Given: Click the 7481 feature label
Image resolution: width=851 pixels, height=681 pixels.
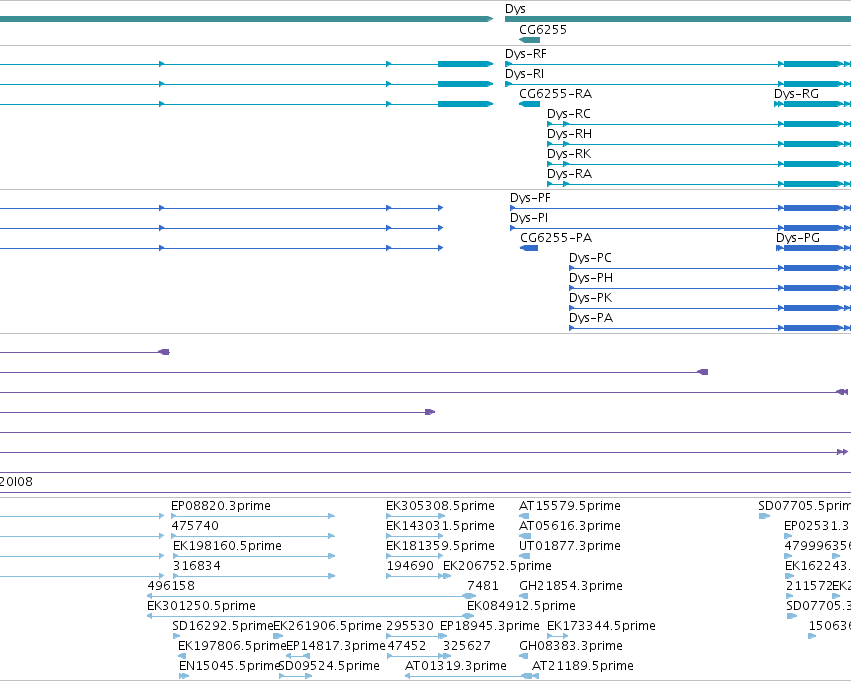Looking at the screenshot, I should pos(482,587).
